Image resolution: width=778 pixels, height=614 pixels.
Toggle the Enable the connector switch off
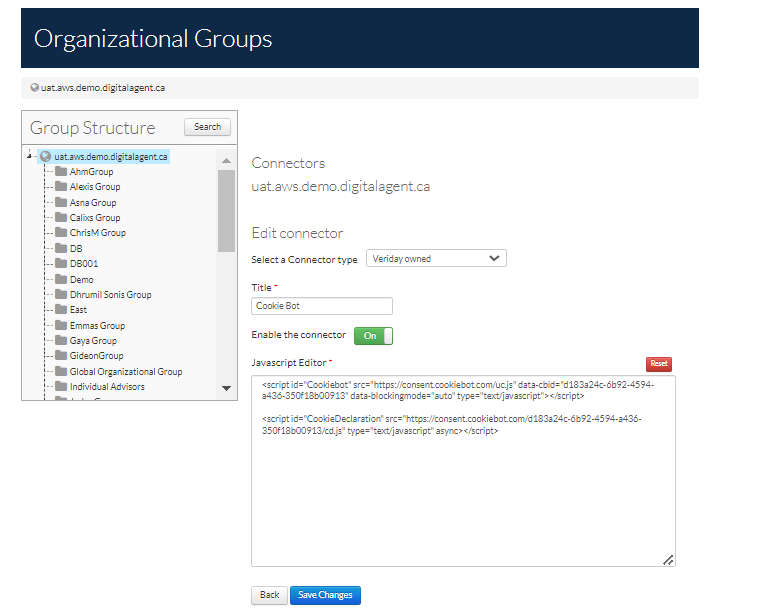click(373, 336)
